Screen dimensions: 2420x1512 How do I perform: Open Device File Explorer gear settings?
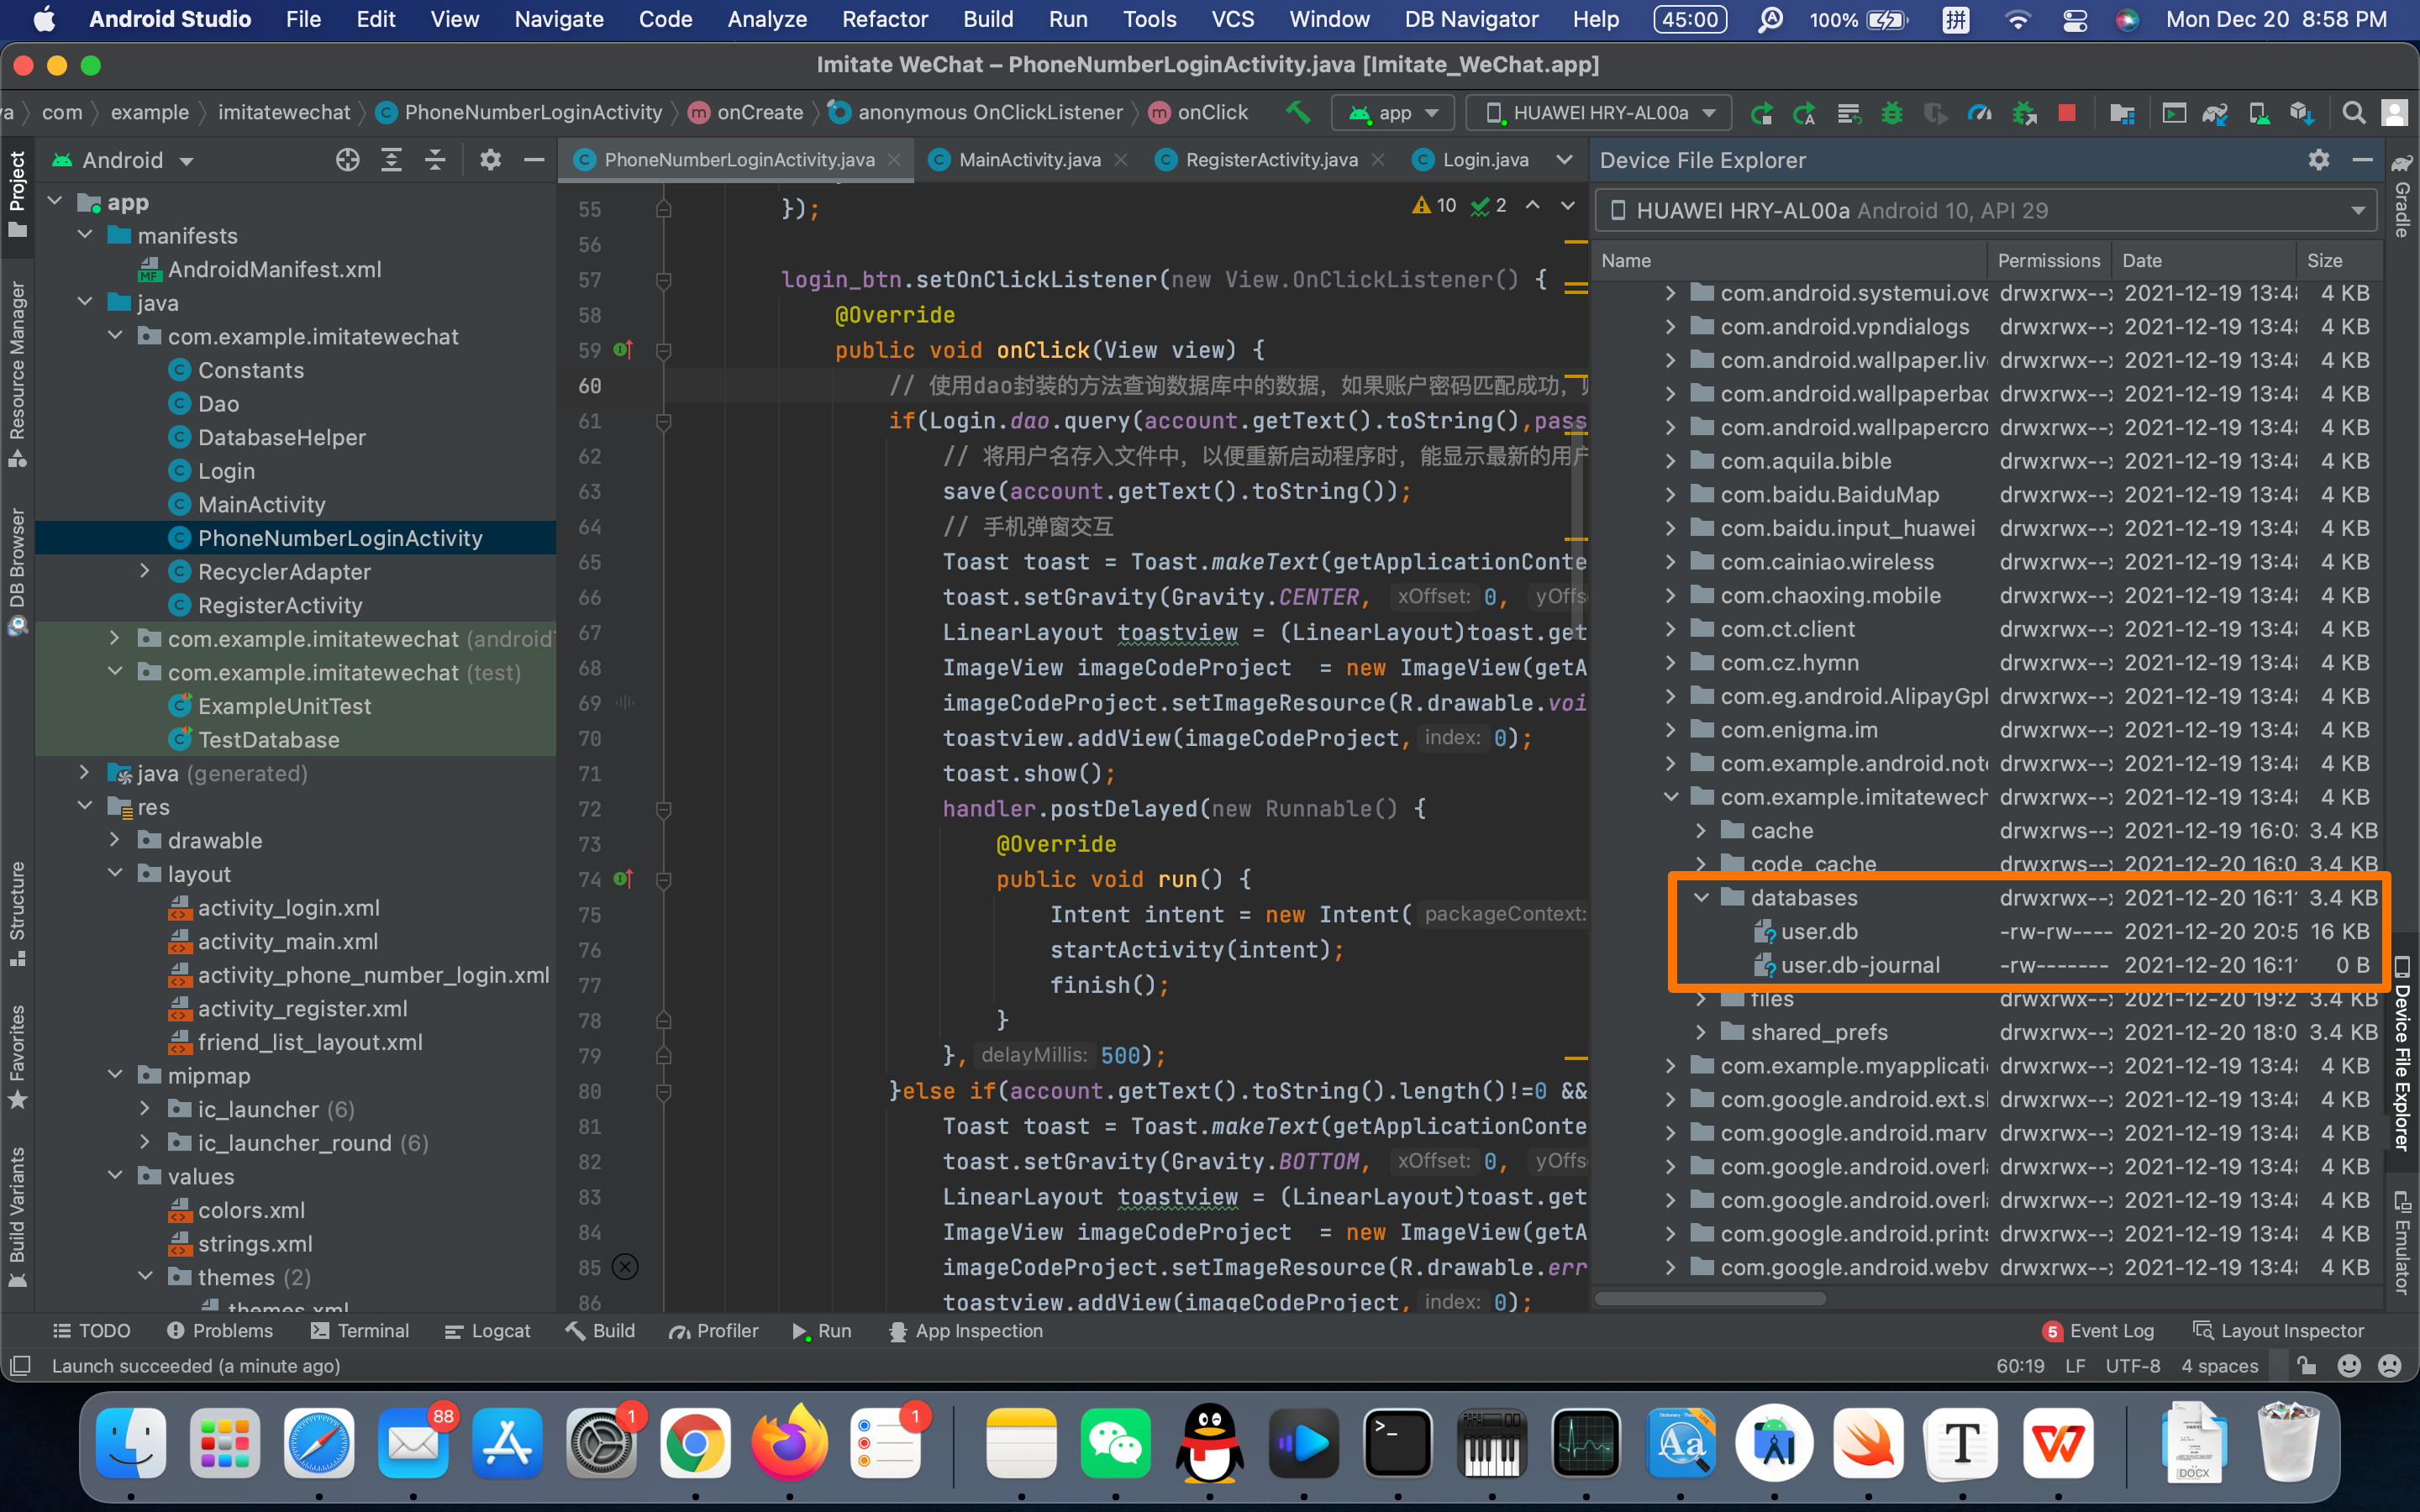[x=2319, y=160]
